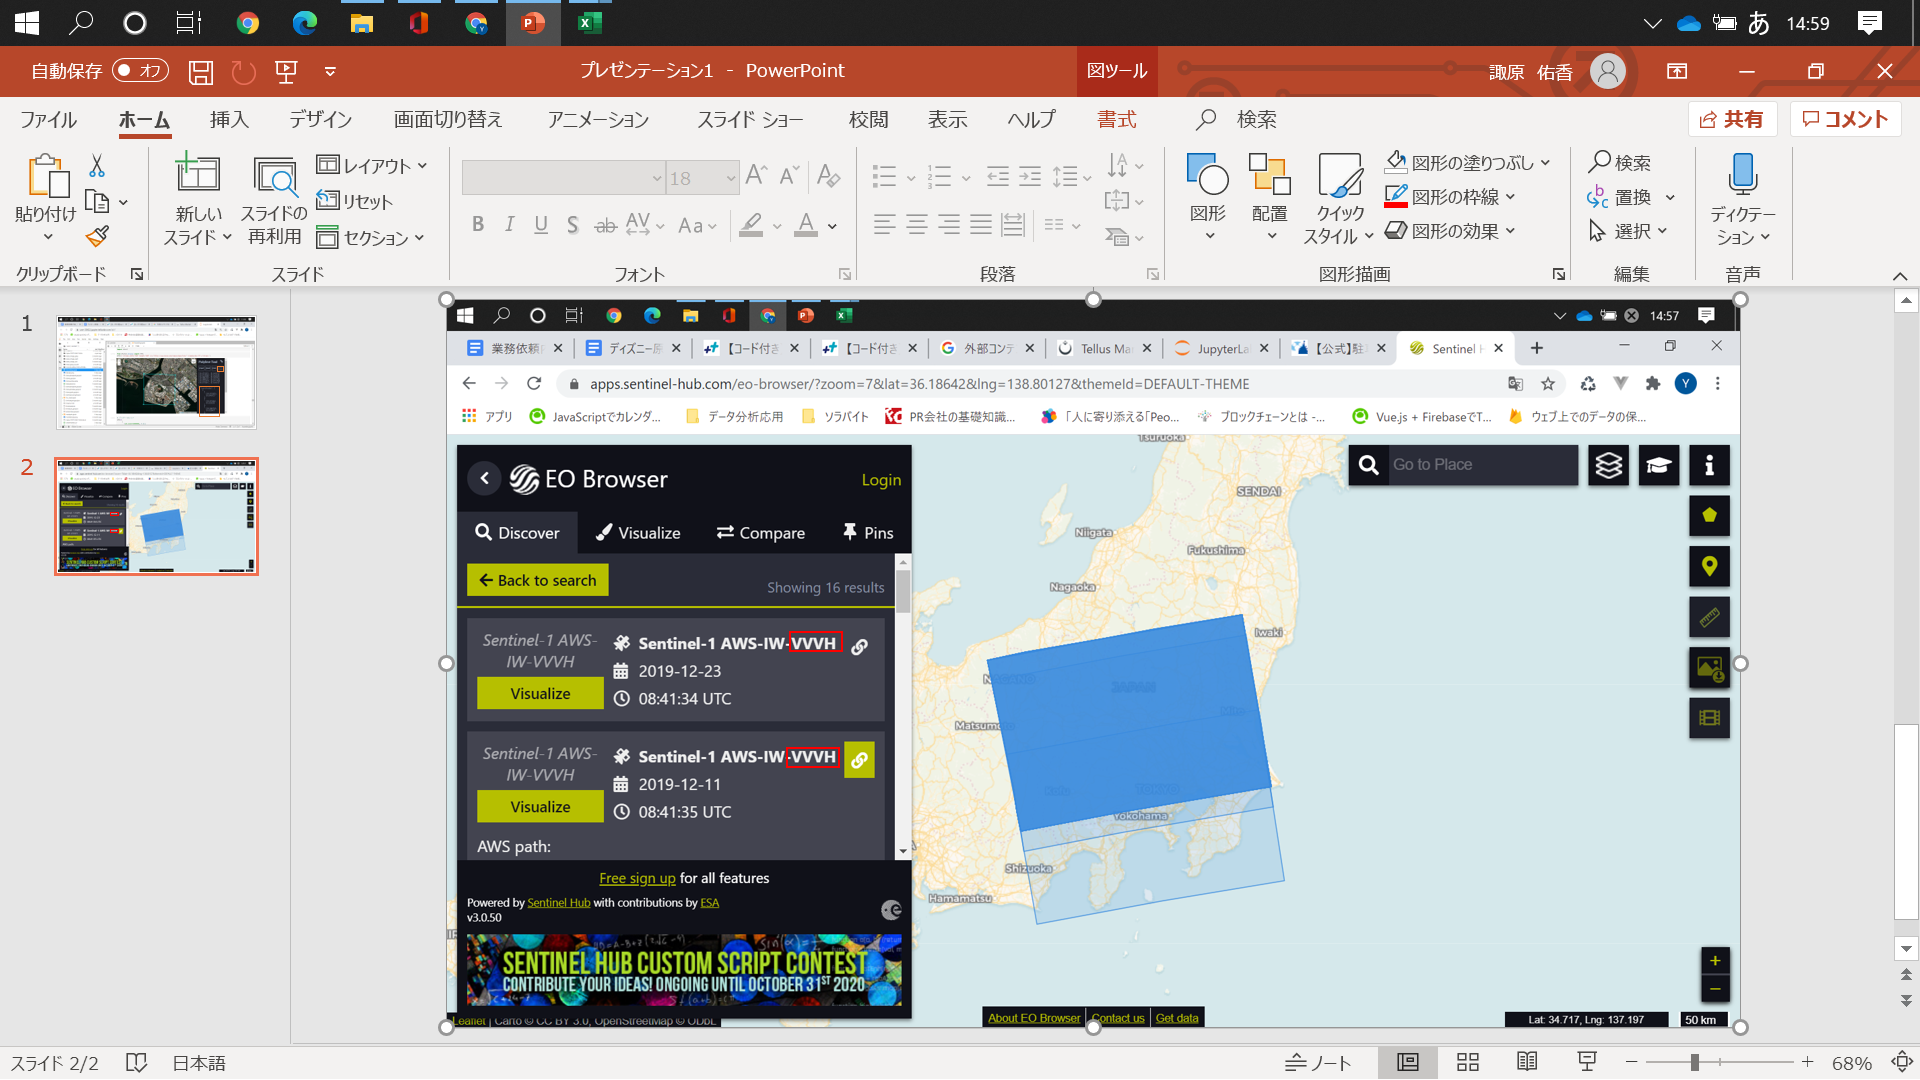Open the ribbon display options icon in the title bar
Viewport: 1920px width, 1080px height.
click(x=1677, y=71)
